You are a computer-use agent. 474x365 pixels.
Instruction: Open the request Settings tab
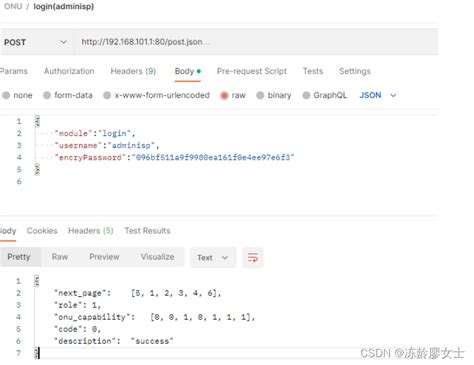pyautogui.click(x=355, y=71)
